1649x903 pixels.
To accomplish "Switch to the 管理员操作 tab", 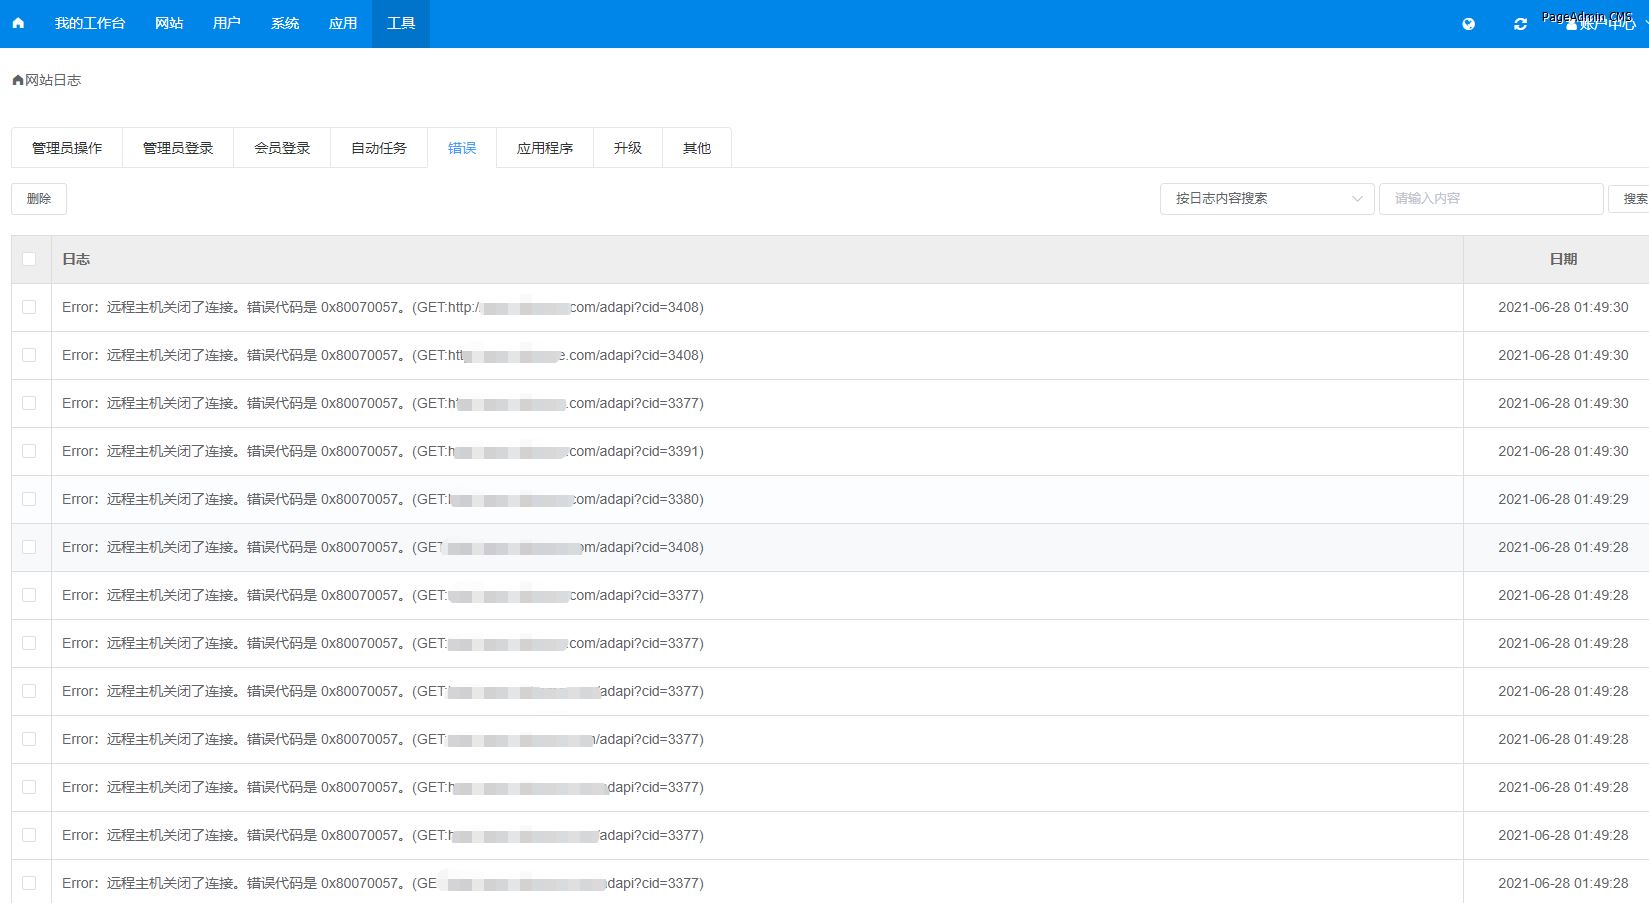I will click(67, 148).
